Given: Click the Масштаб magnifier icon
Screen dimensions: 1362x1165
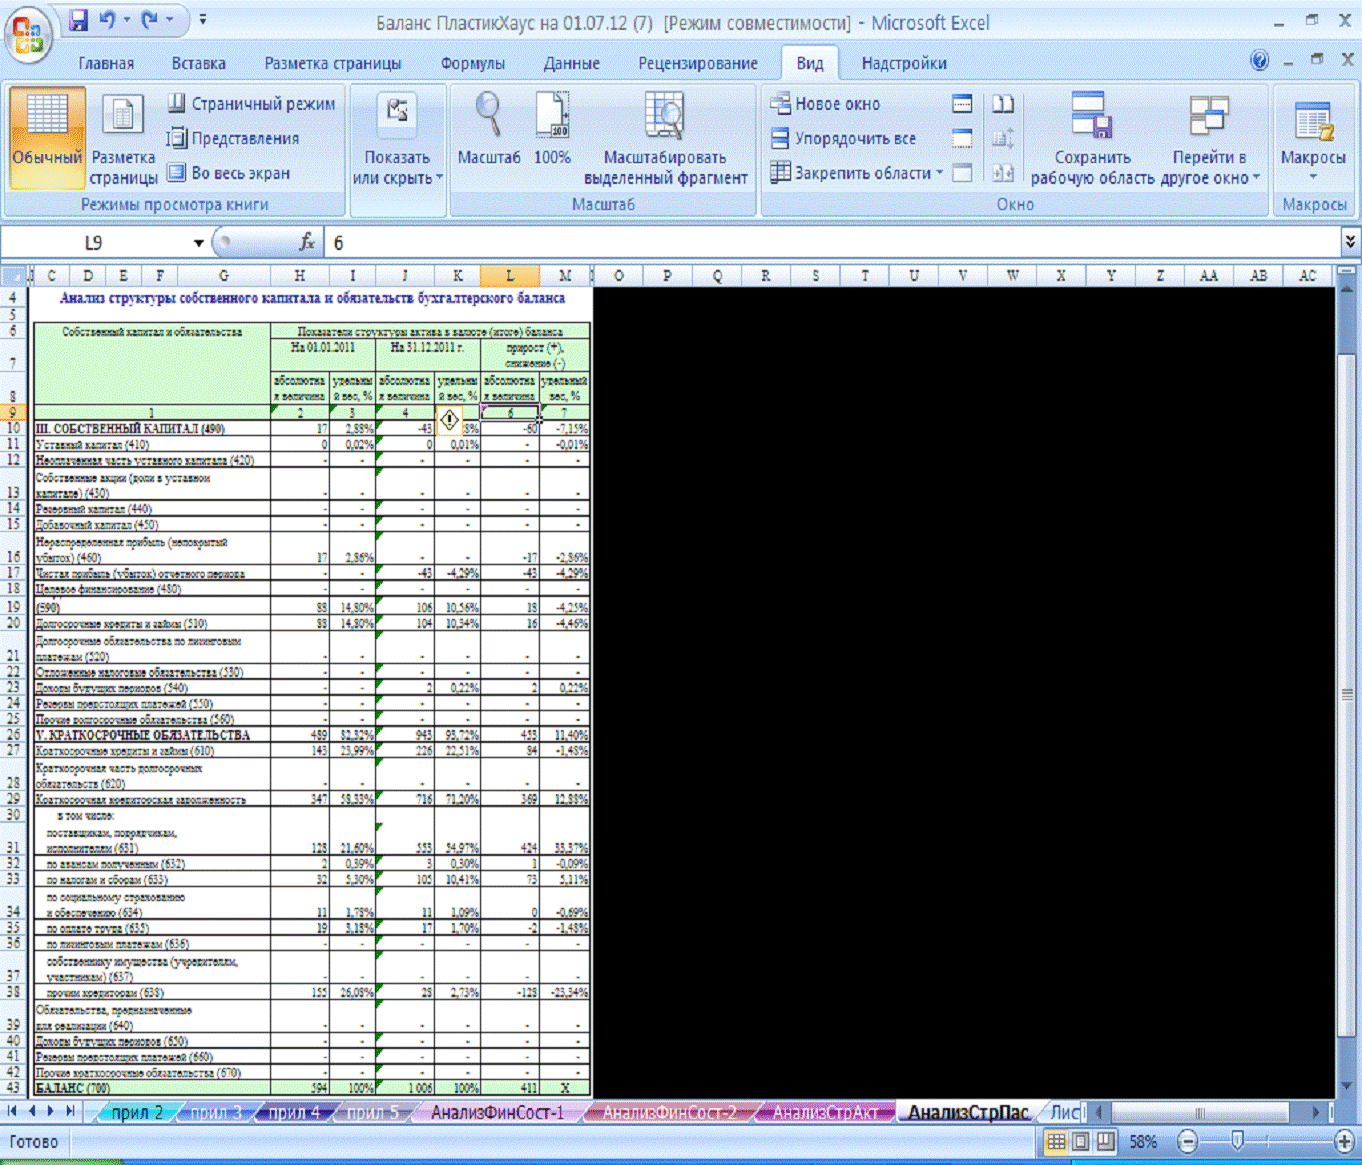Looking at the screenshot, I should pos(488,117).
